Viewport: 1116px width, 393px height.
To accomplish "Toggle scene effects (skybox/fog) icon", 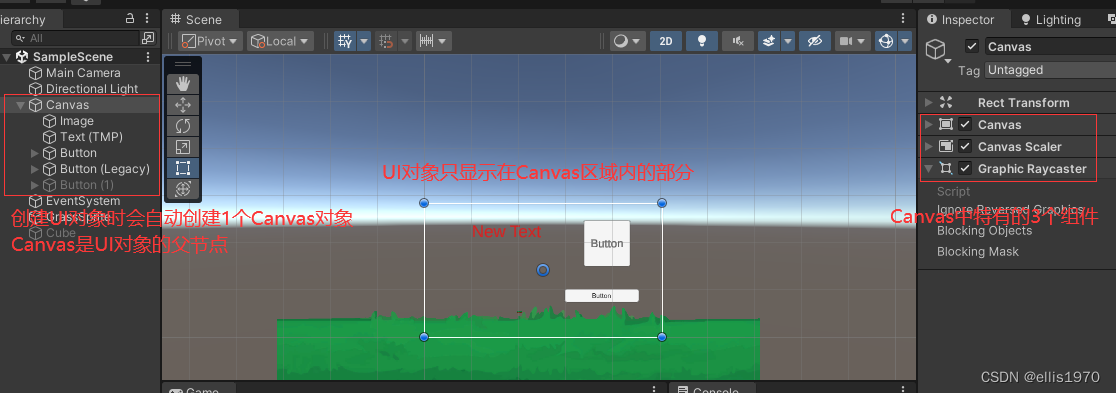I will click(x=769, y=41).
